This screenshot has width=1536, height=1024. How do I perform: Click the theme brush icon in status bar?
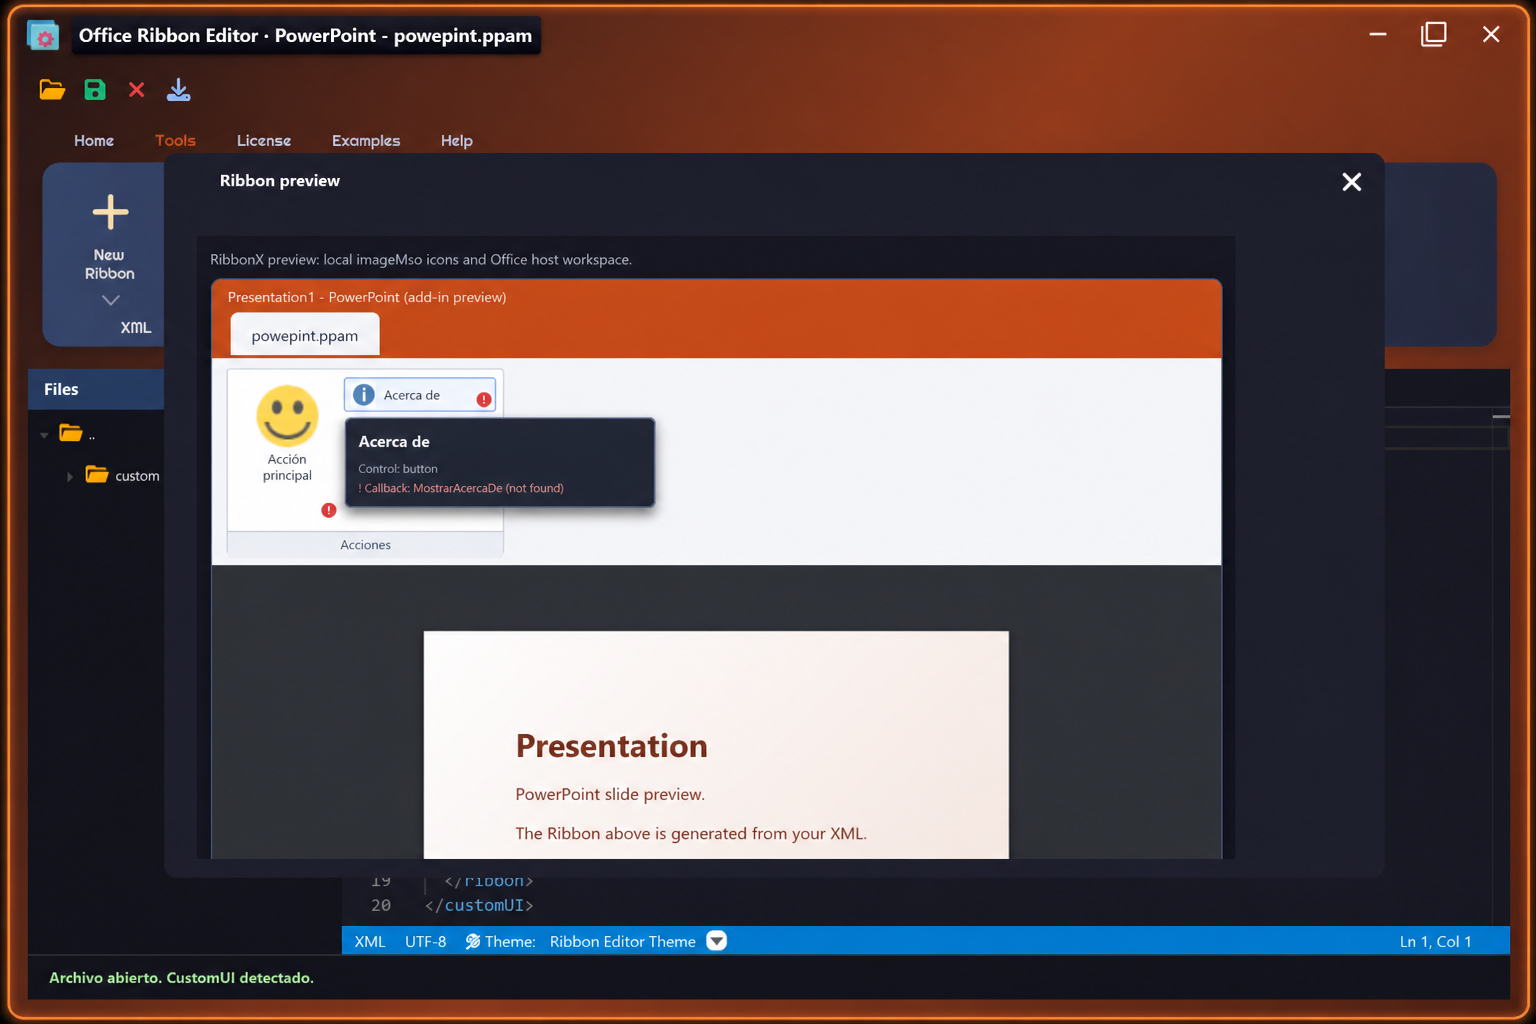click(473, 941)
